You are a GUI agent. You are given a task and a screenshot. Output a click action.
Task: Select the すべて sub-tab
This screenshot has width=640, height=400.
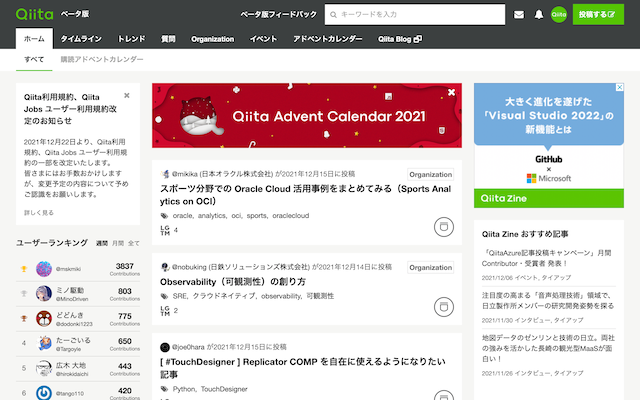click(x=34, y=60)
